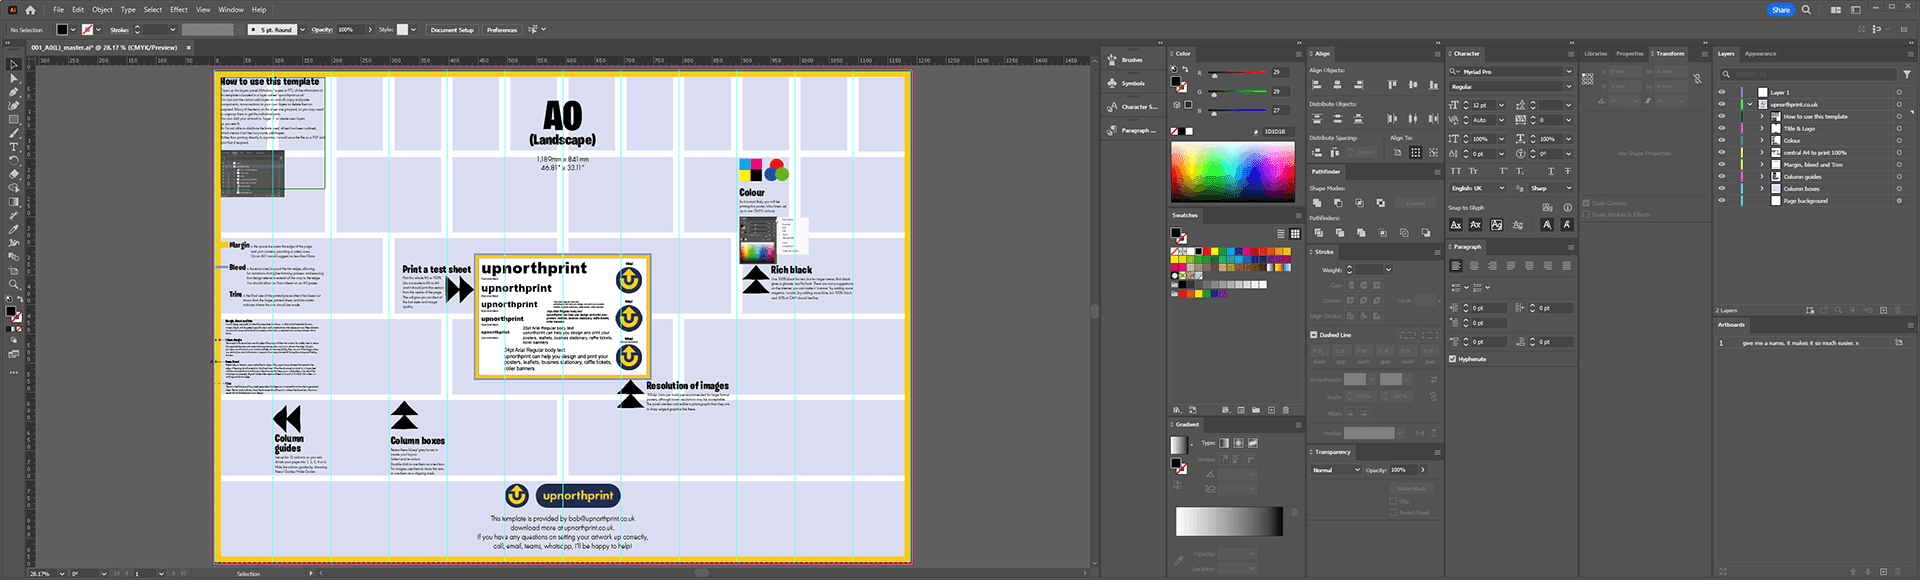Align paragraph text left
This screenshot has height=580, width=1920.
(x=1456, y=266)
